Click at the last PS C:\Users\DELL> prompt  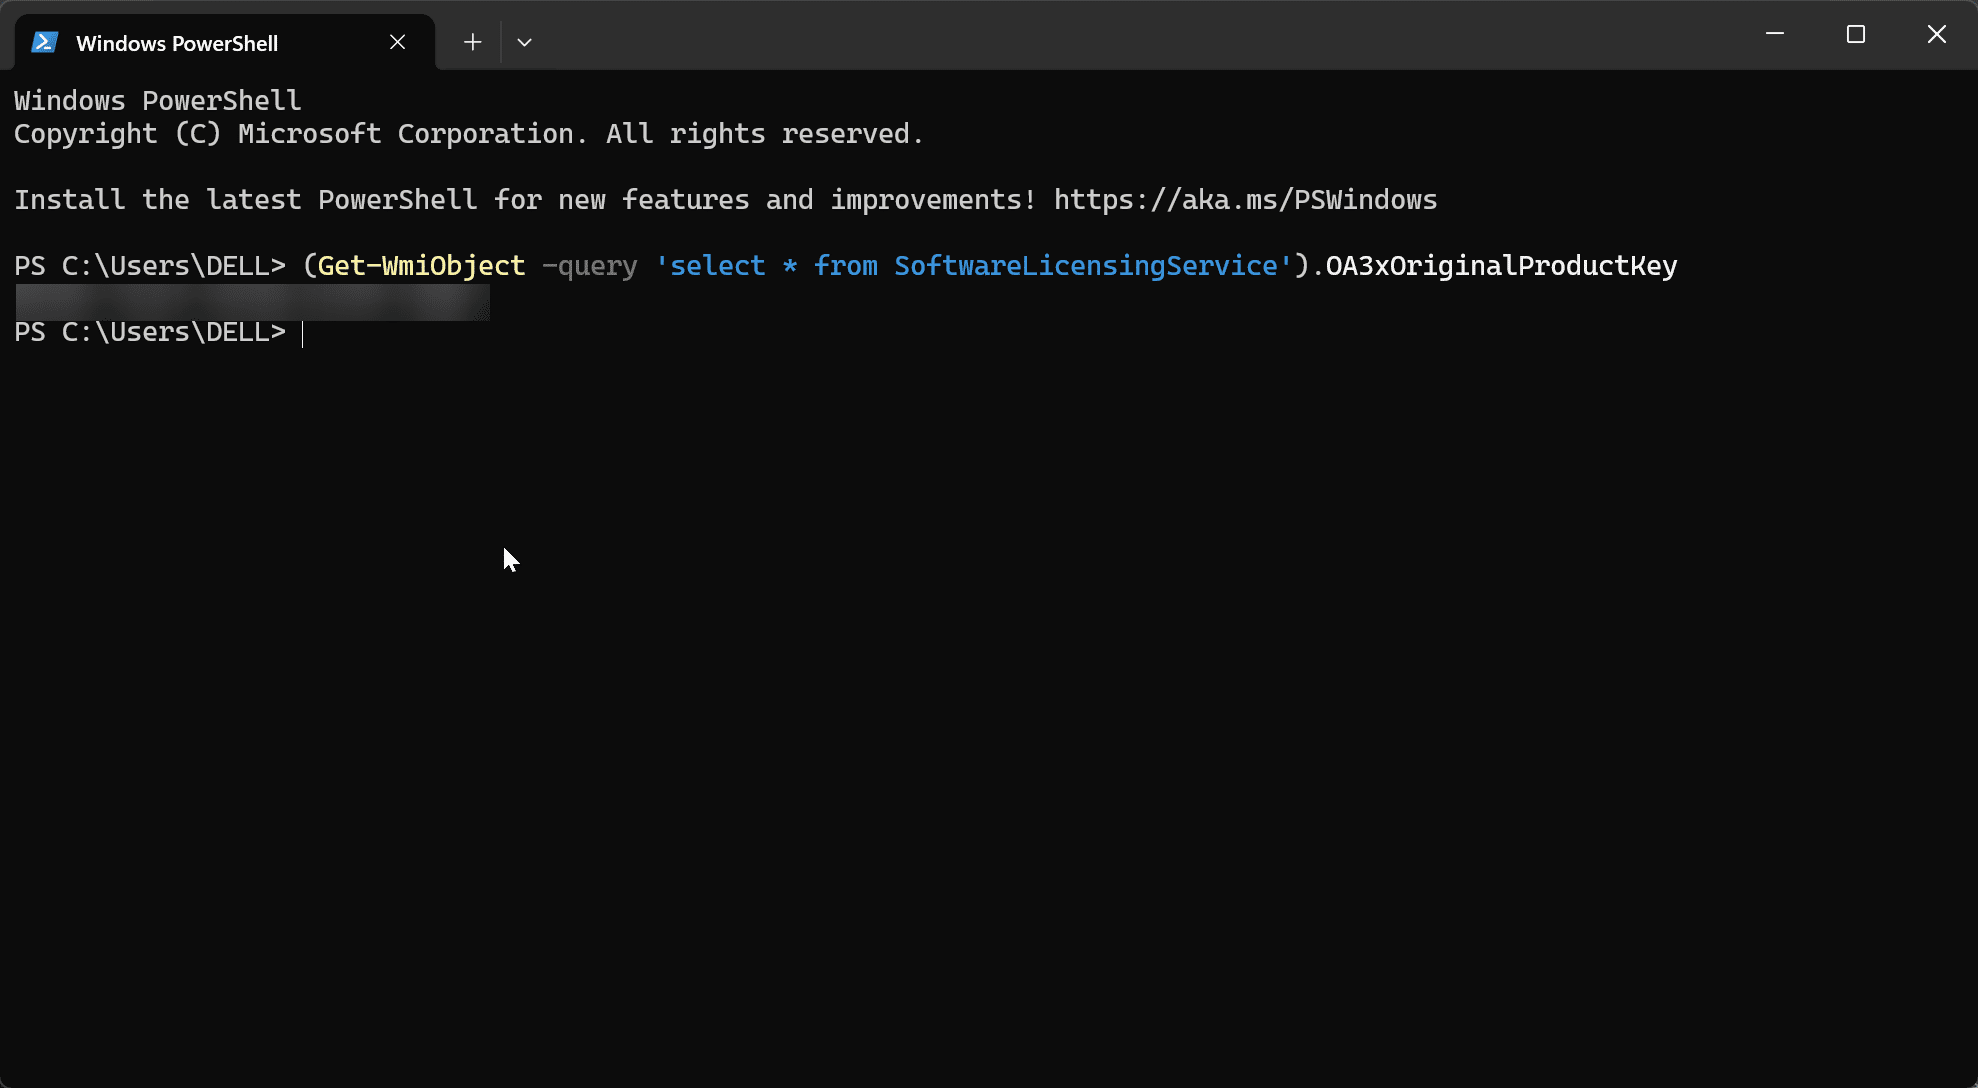coord(150,332)
